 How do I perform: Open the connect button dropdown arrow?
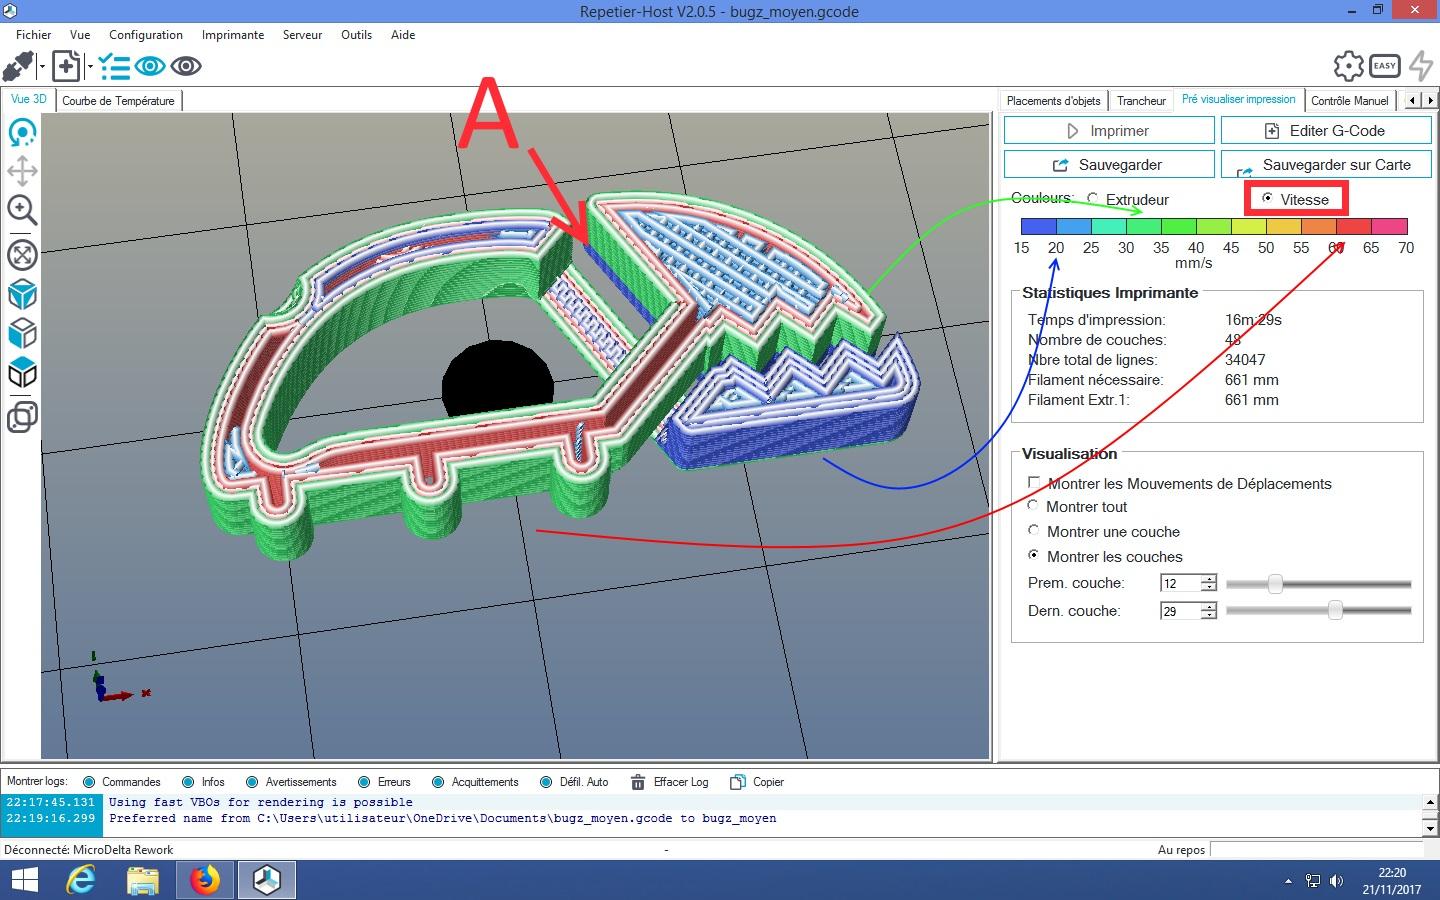coord(43,67)
